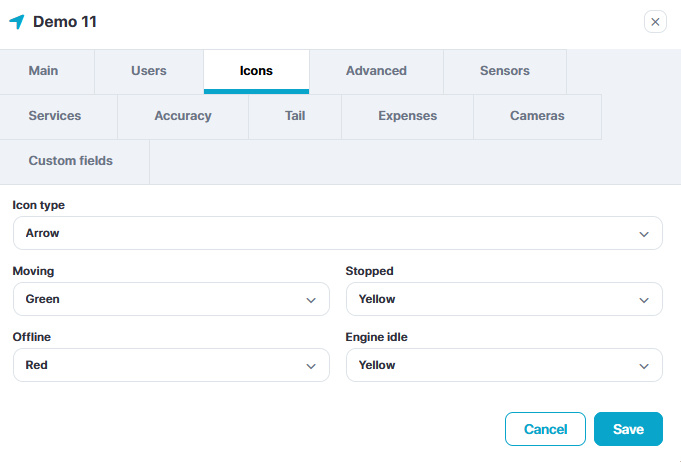
Task: Open the Offline color dropdown
Action: [171, 365]
